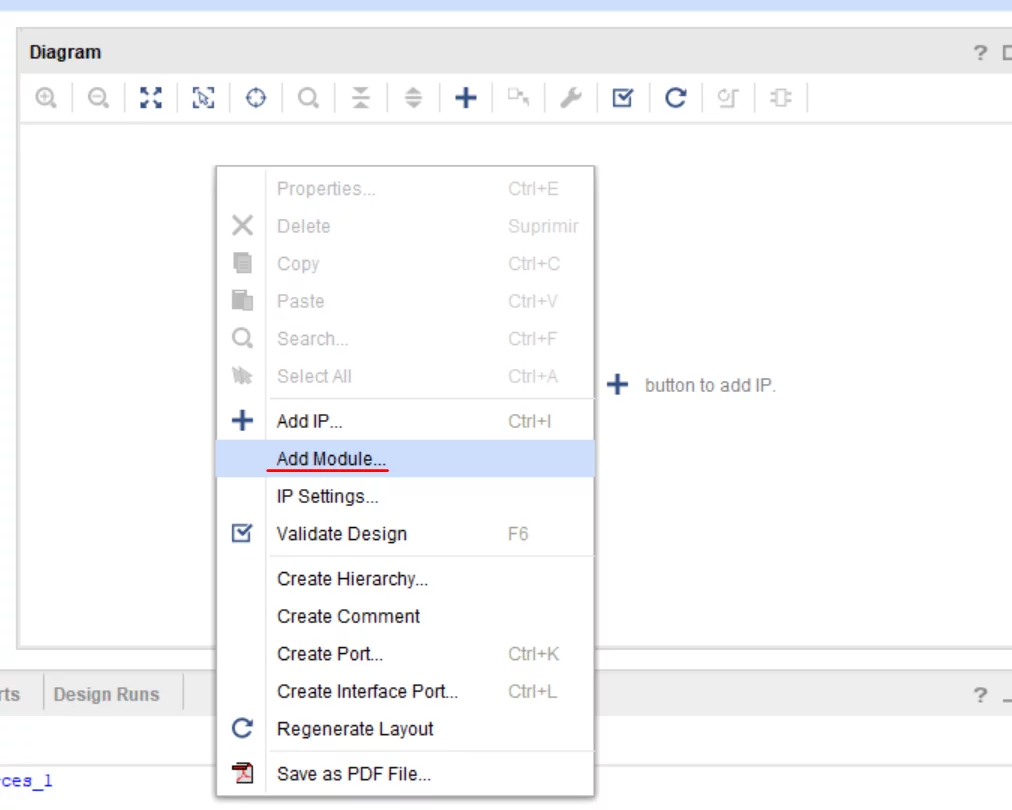Image resolution: width=1012 pixels, height=810 pixels.
Task: Click the Zoom Fit toolbar icon
Action: (x=150, y=97)
